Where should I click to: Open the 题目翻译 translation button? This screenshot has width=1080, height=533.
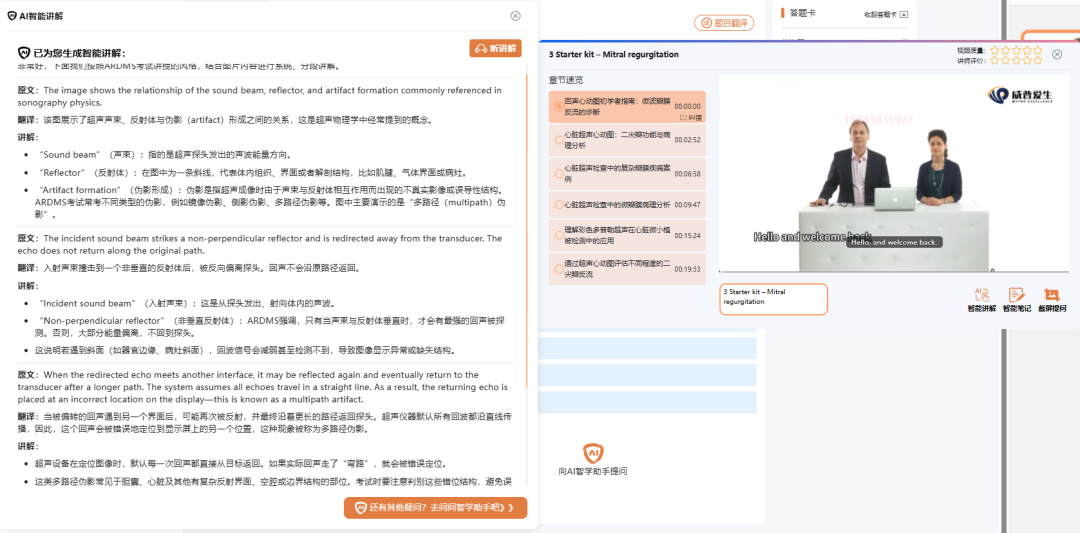(724, 23)
